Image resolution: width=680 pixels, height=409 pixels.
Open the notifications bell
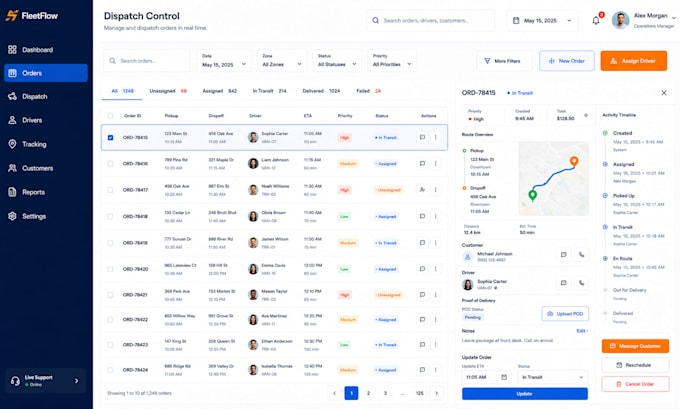[596, 20]
